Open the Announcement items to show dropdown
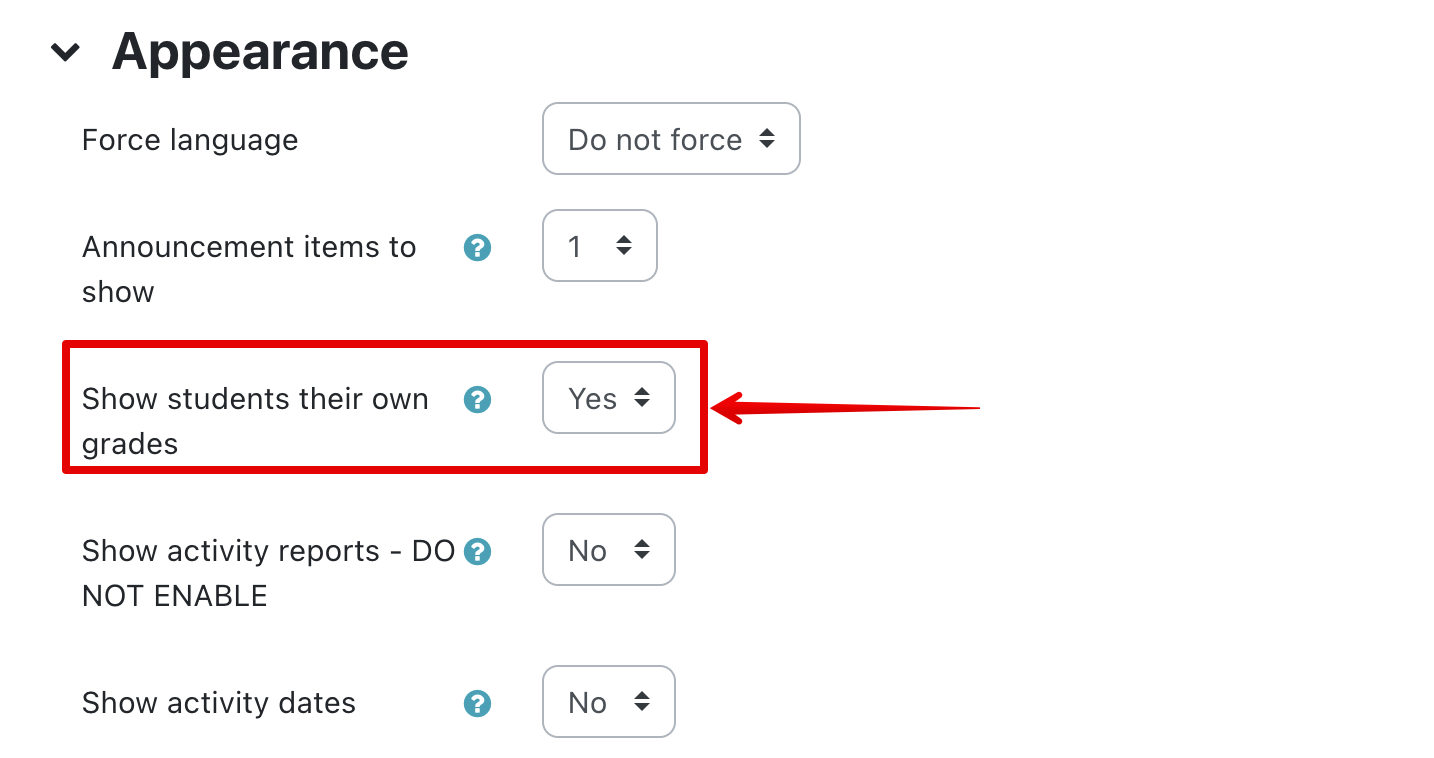This screenshot has width=1434, height=758. [x=599, y=246]
